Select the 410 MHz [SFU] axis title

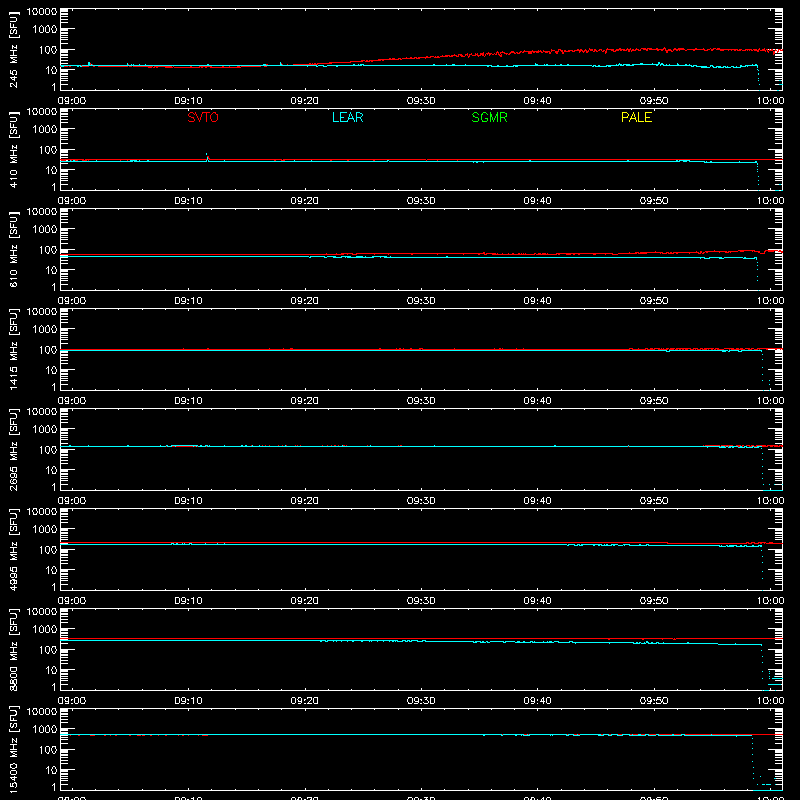pos(14,149)
